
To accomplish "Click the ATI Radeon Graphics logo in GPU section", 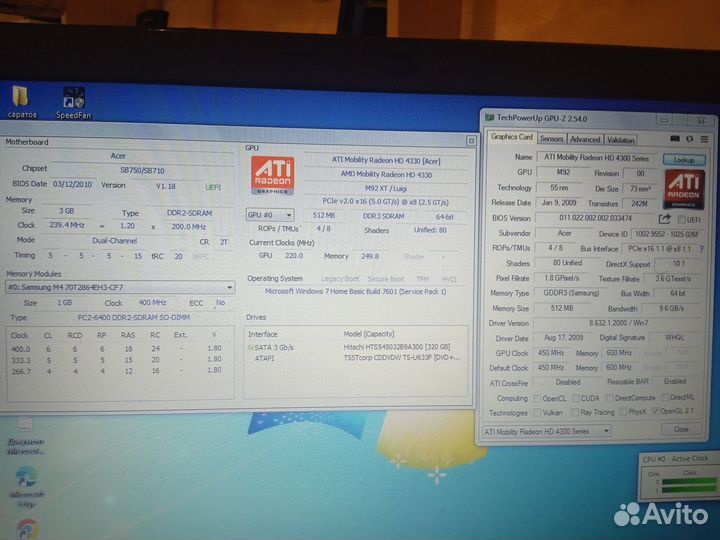I will [x=273, y=175].
